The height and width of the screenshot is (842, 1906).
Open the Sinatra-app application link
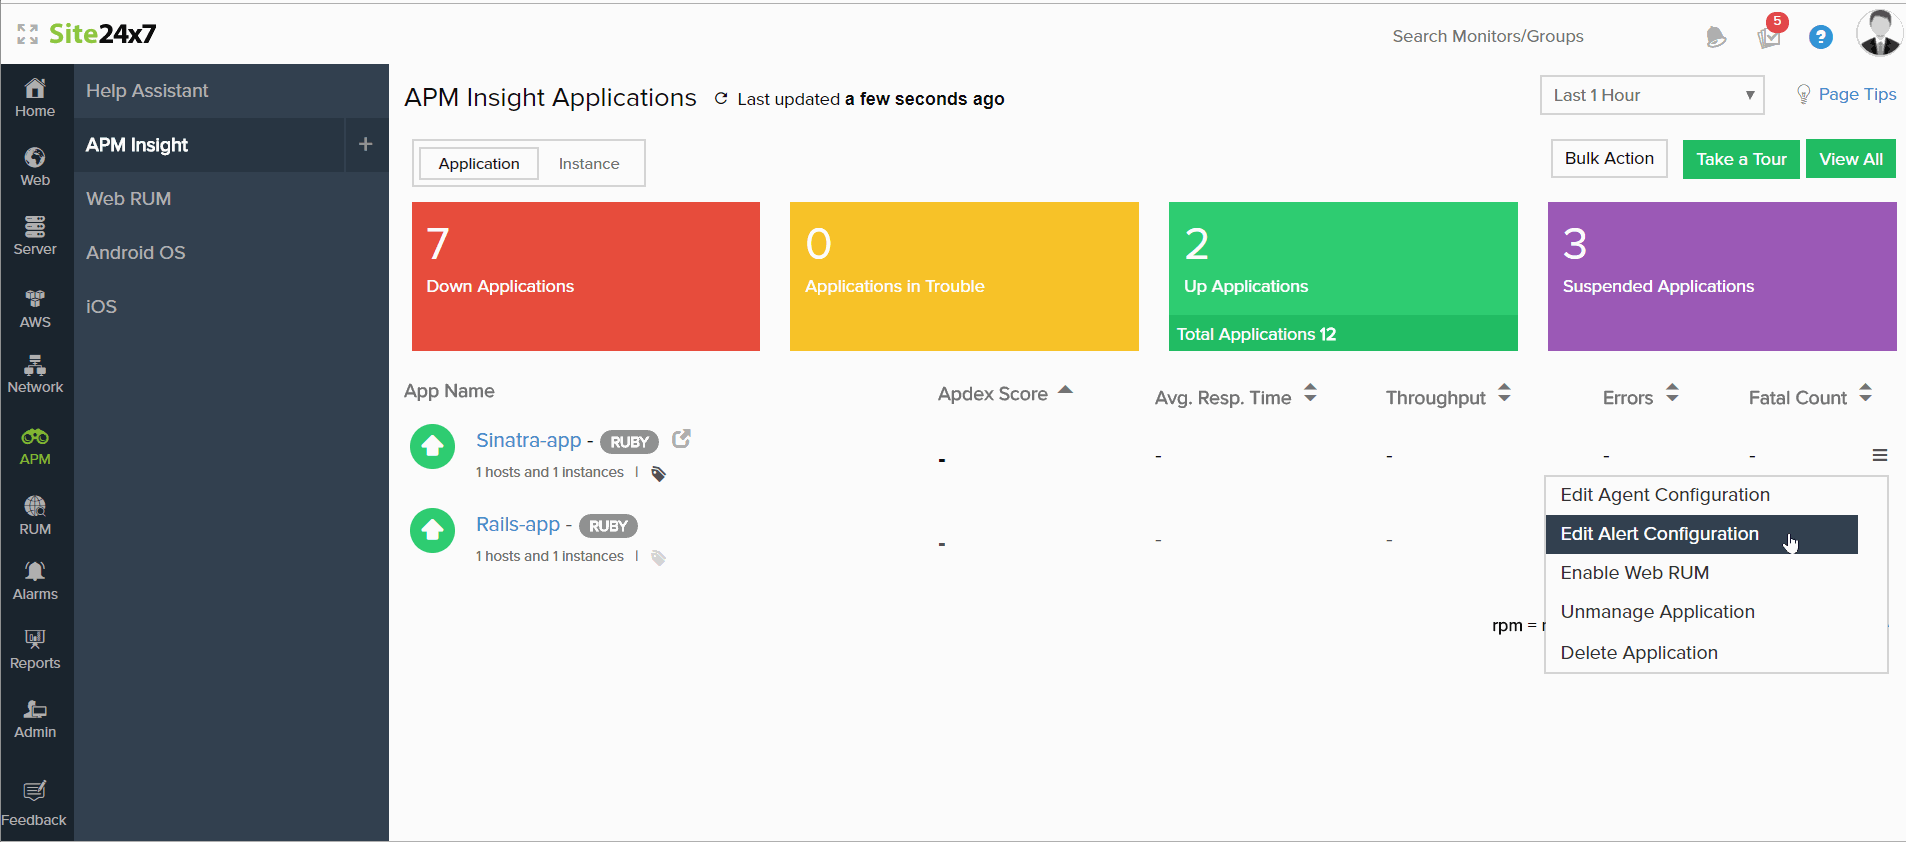click(x=528, y=440)
